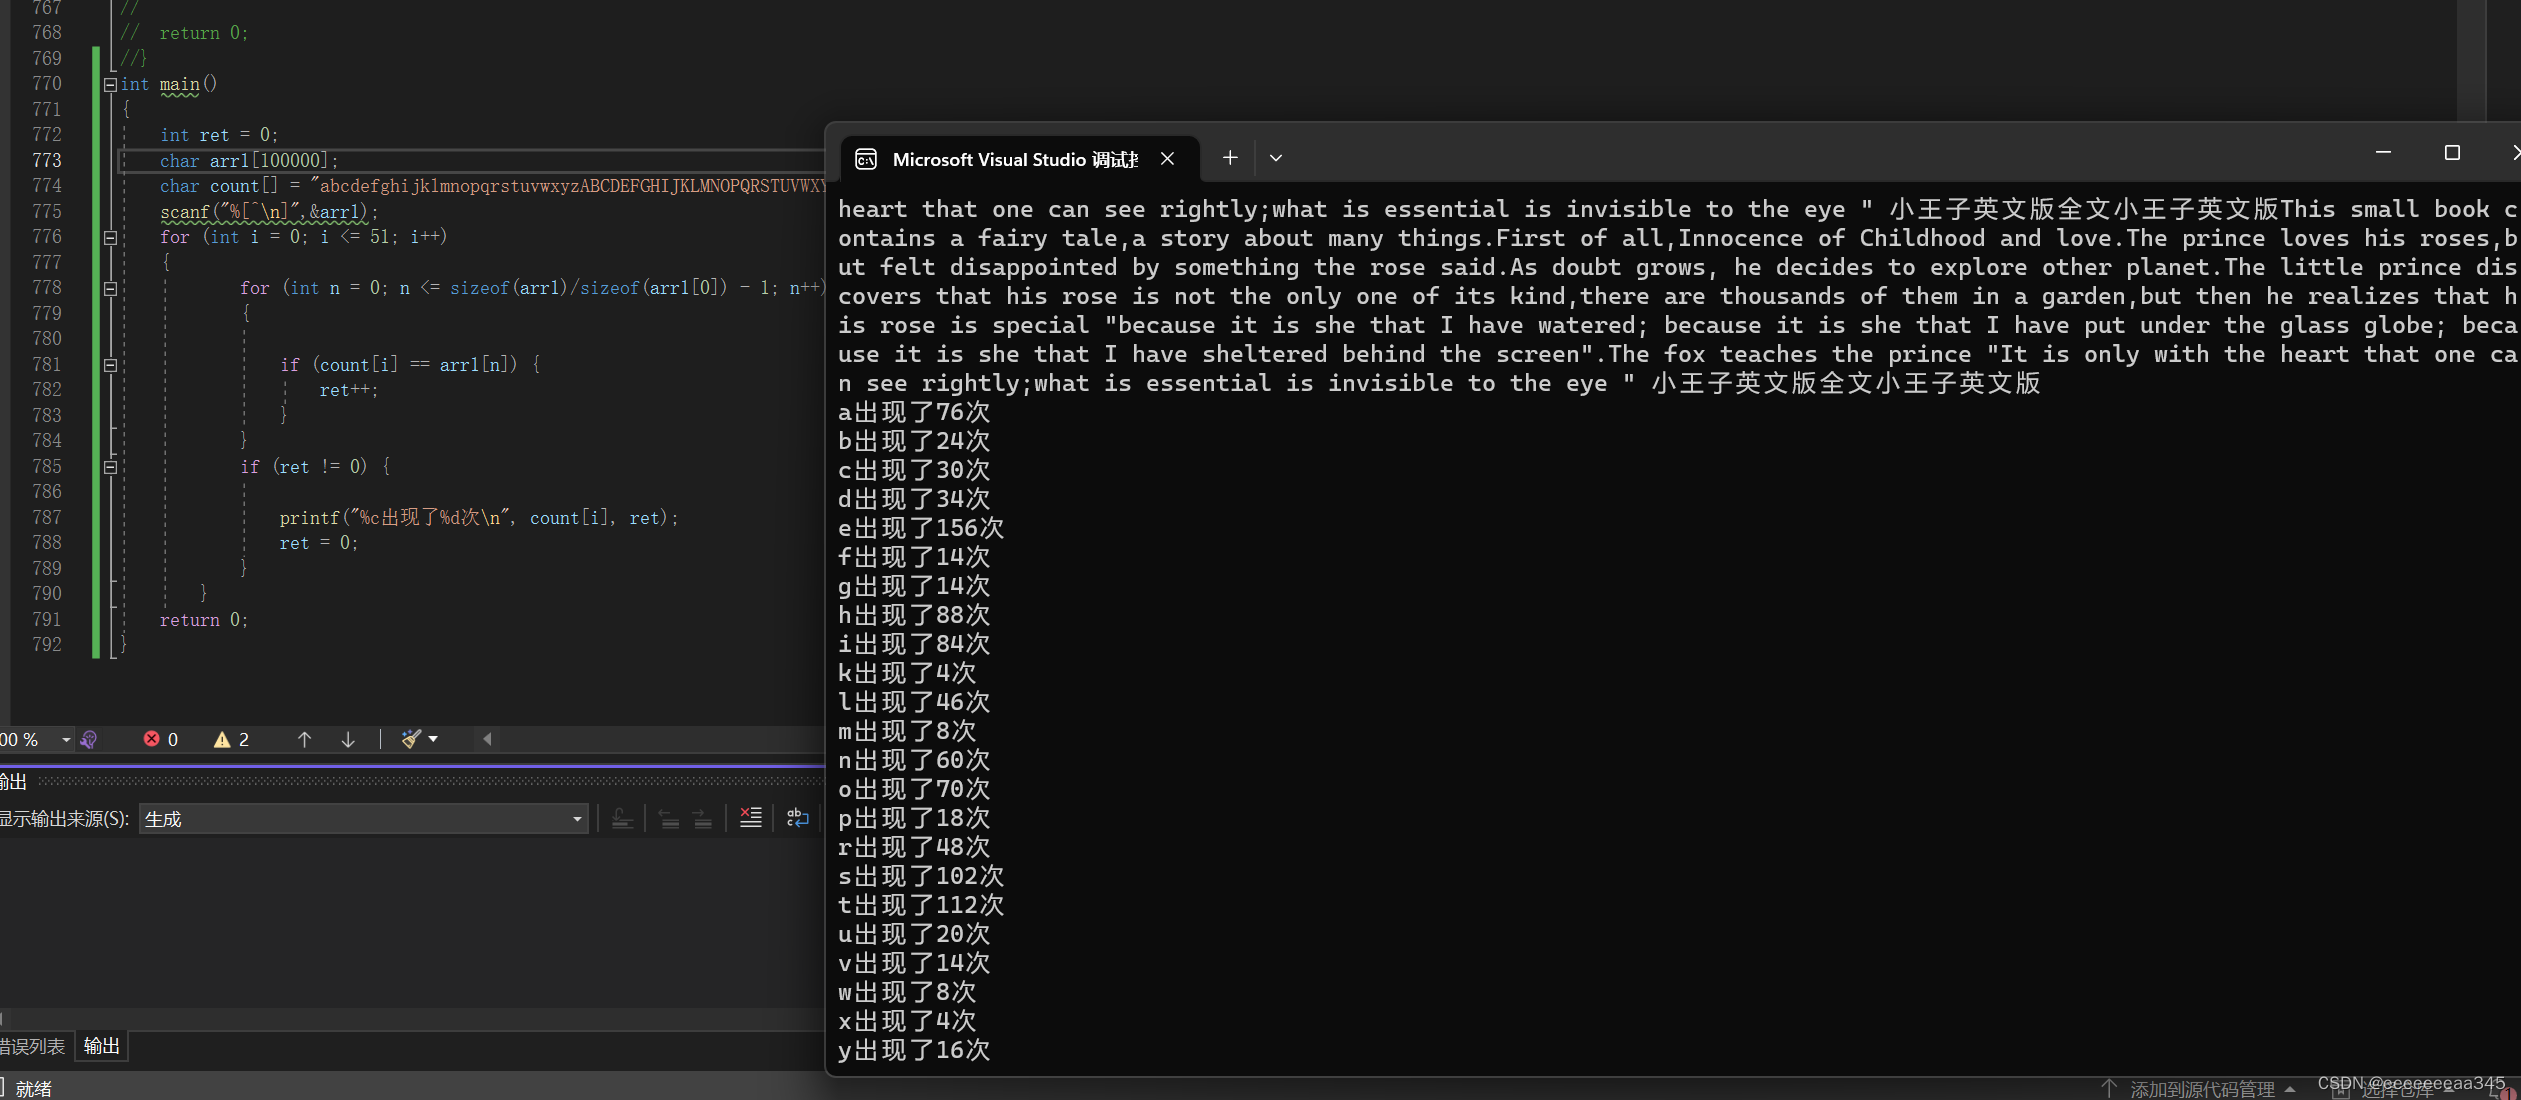Click the code cleanup broom icon
The image size is (2521, 1100).
(x=411, y=739)
